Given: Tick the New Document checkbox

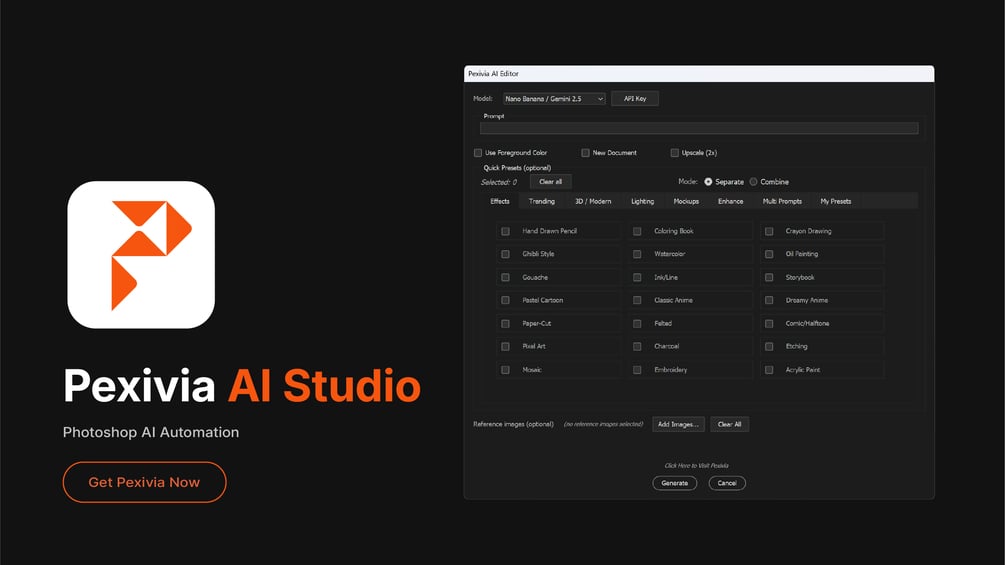Looking at the screenshot, I should [x=585, y=153].
